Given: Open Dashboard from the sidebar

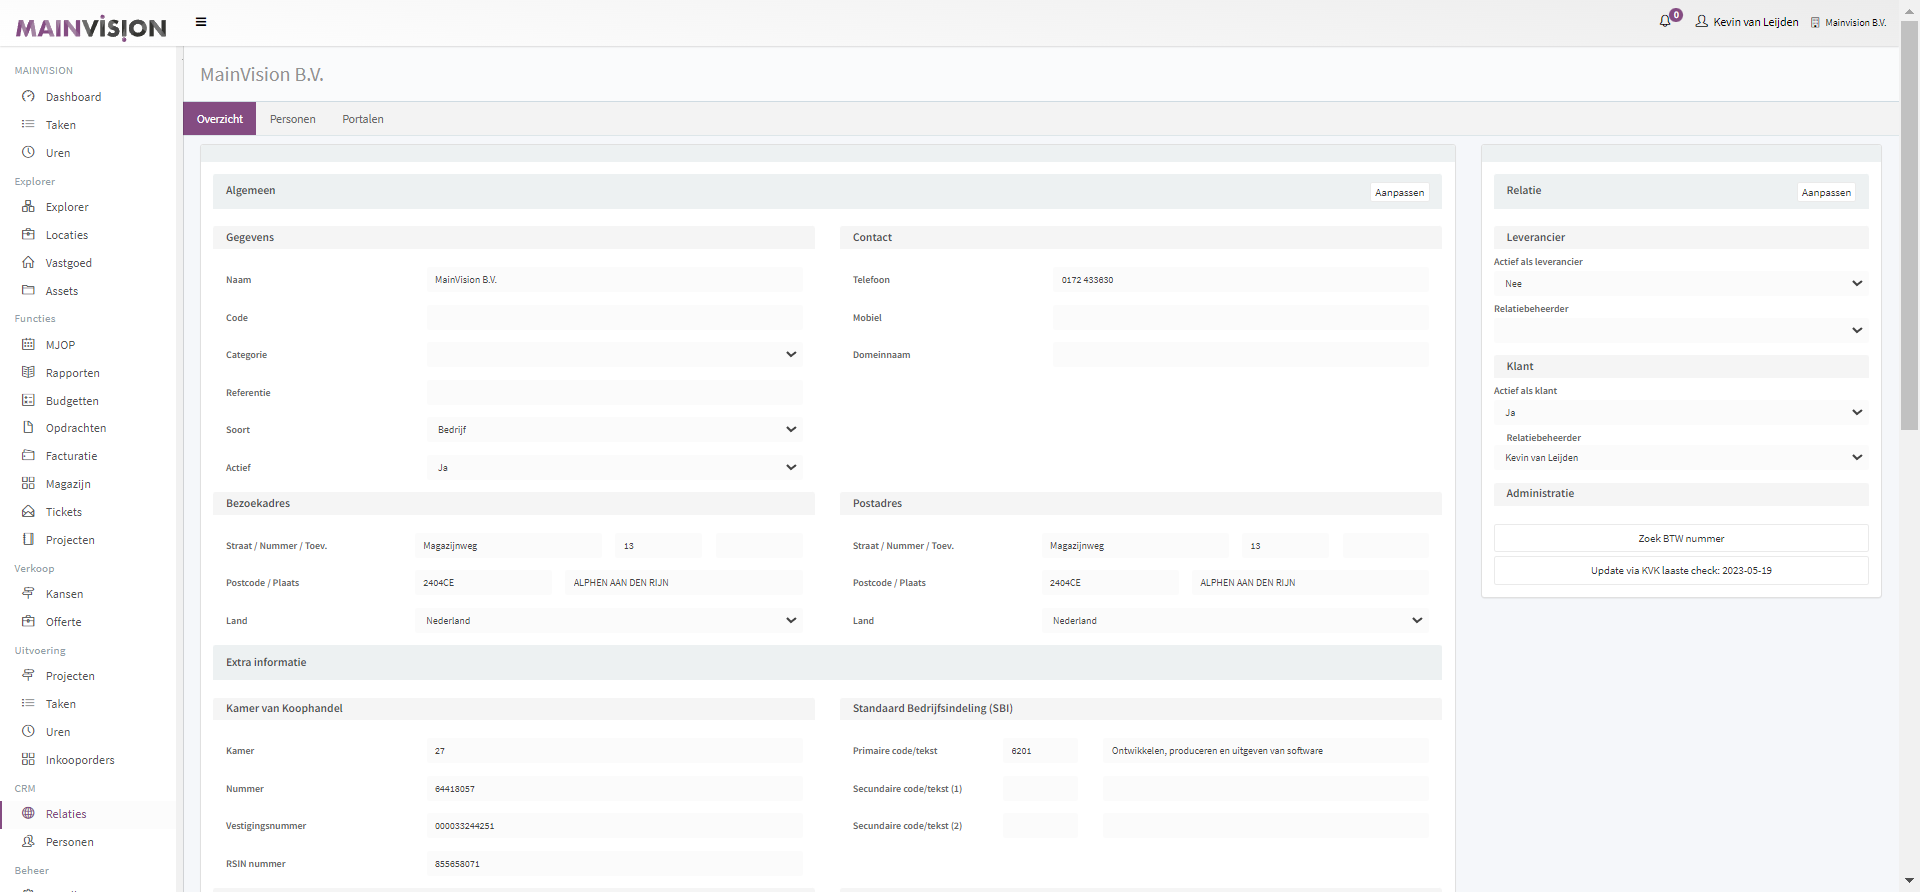Looking at the screenshot, I should click(x=73, y=97).
